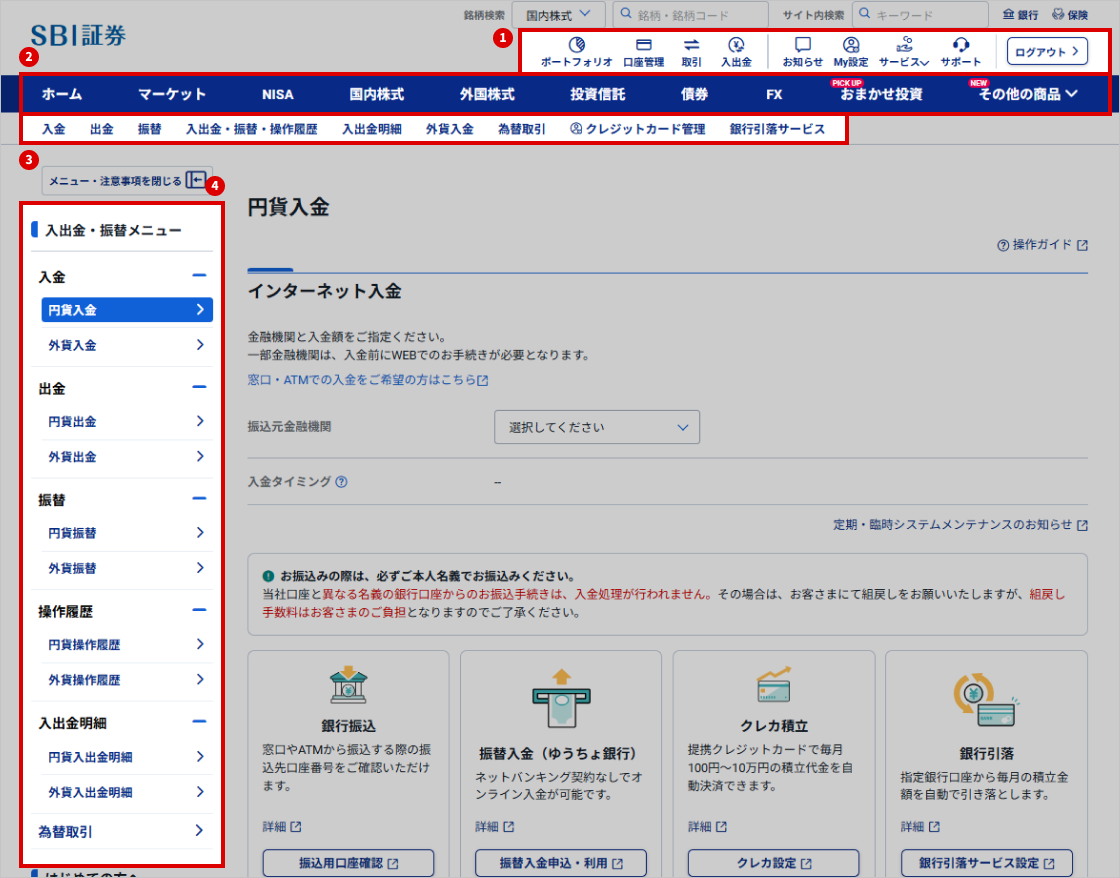Go to the NISA menu tab

[278, 94]
